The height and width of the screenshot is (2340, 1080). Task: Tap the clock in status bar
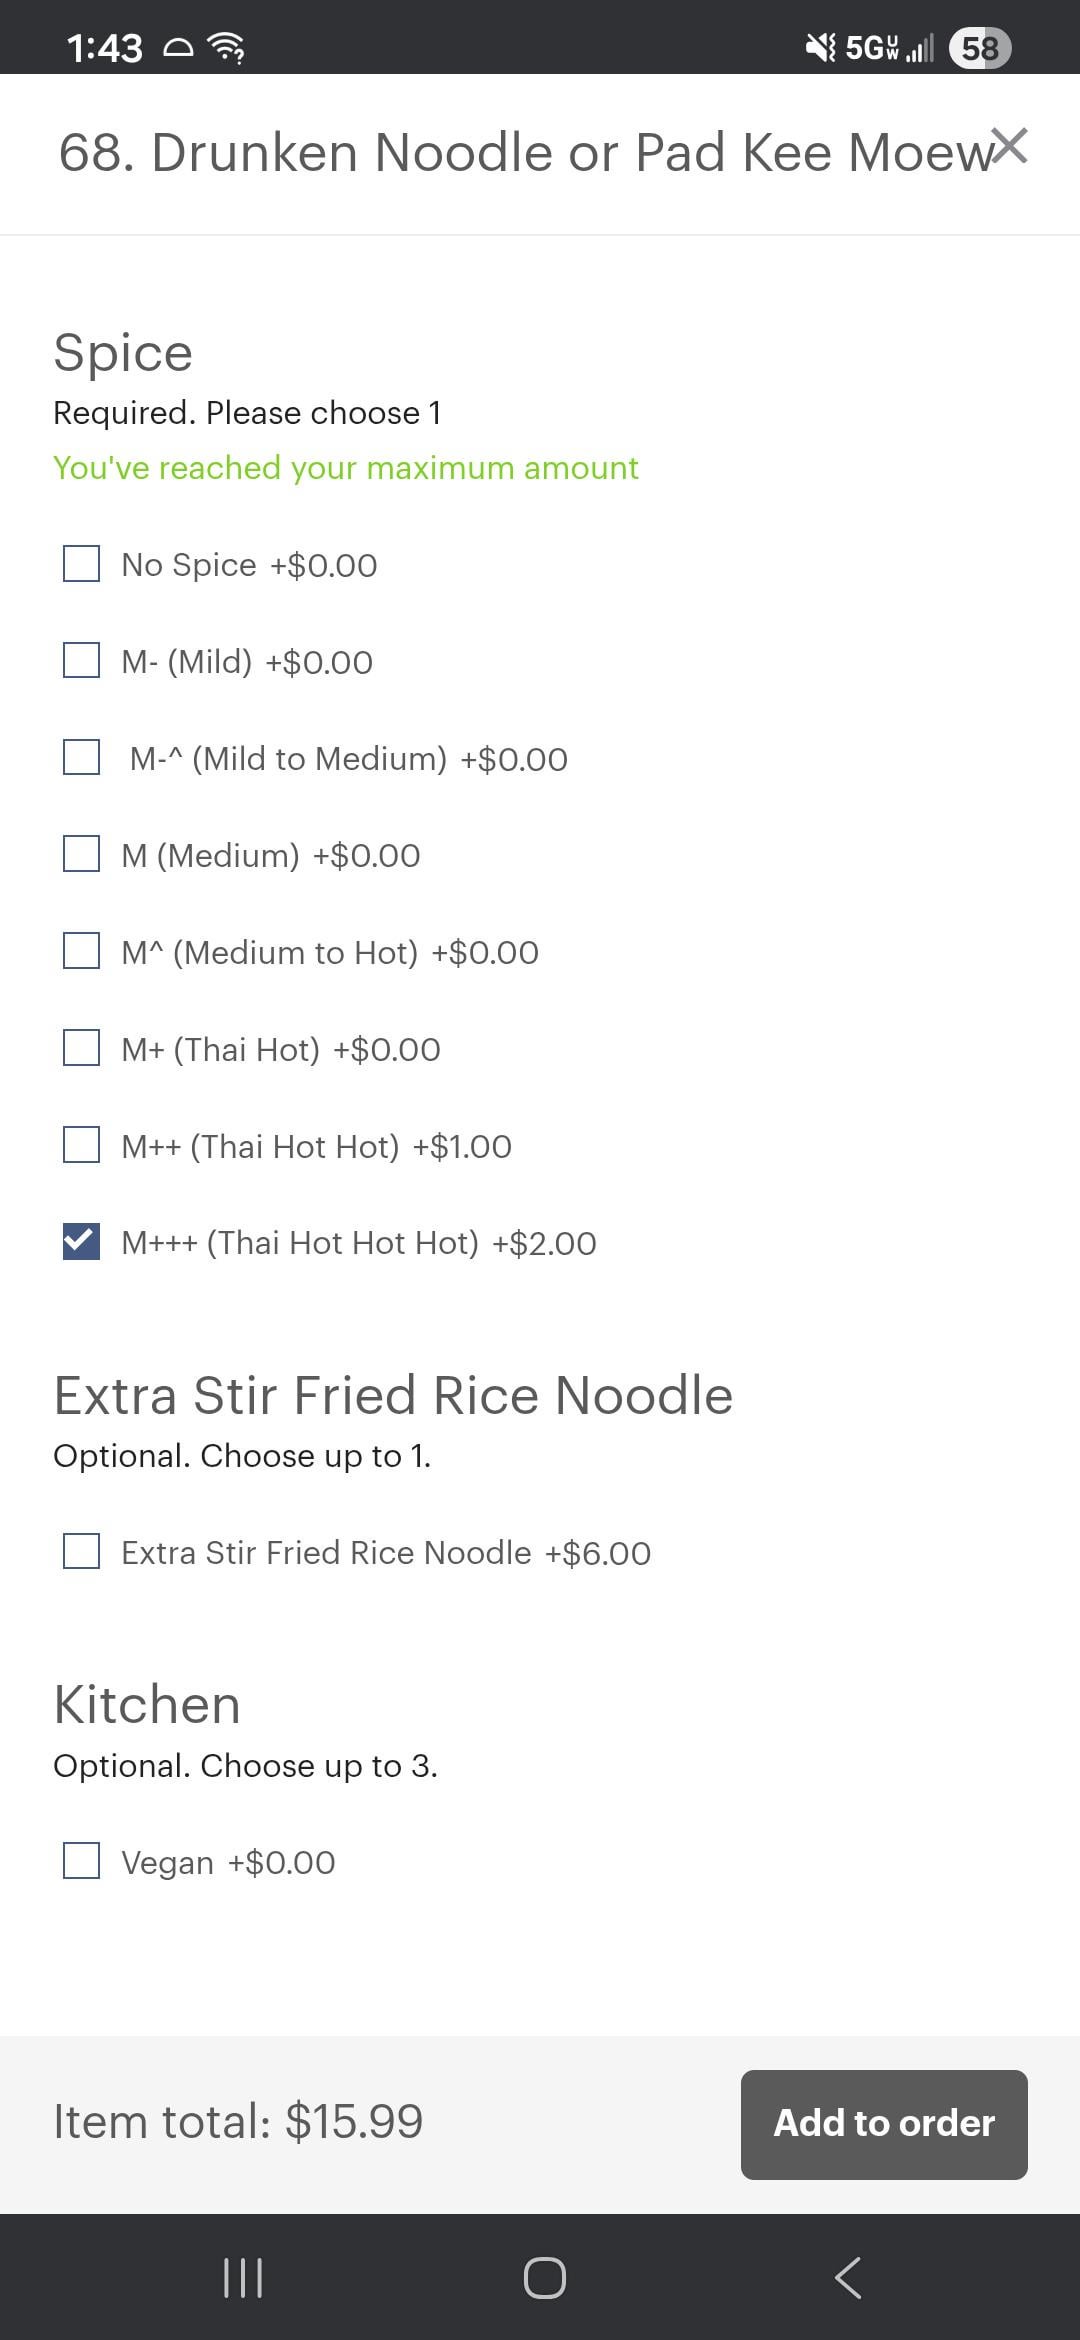pos(104,47)
